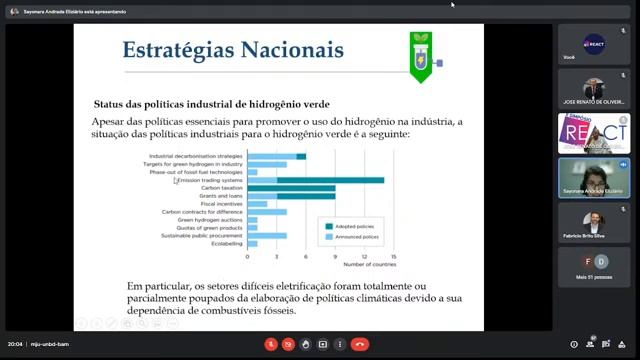Click the 'Carbon taxation' chart label
Viewport: 640px width, 360px height.
tap(222, 188)
